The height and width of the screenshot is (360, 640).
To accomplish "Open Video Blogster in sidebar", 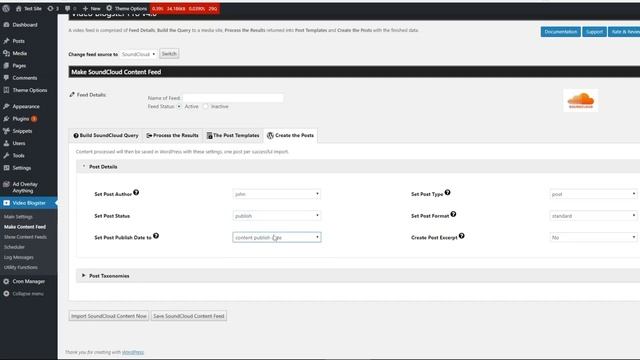I will click(x=29, y=203).
